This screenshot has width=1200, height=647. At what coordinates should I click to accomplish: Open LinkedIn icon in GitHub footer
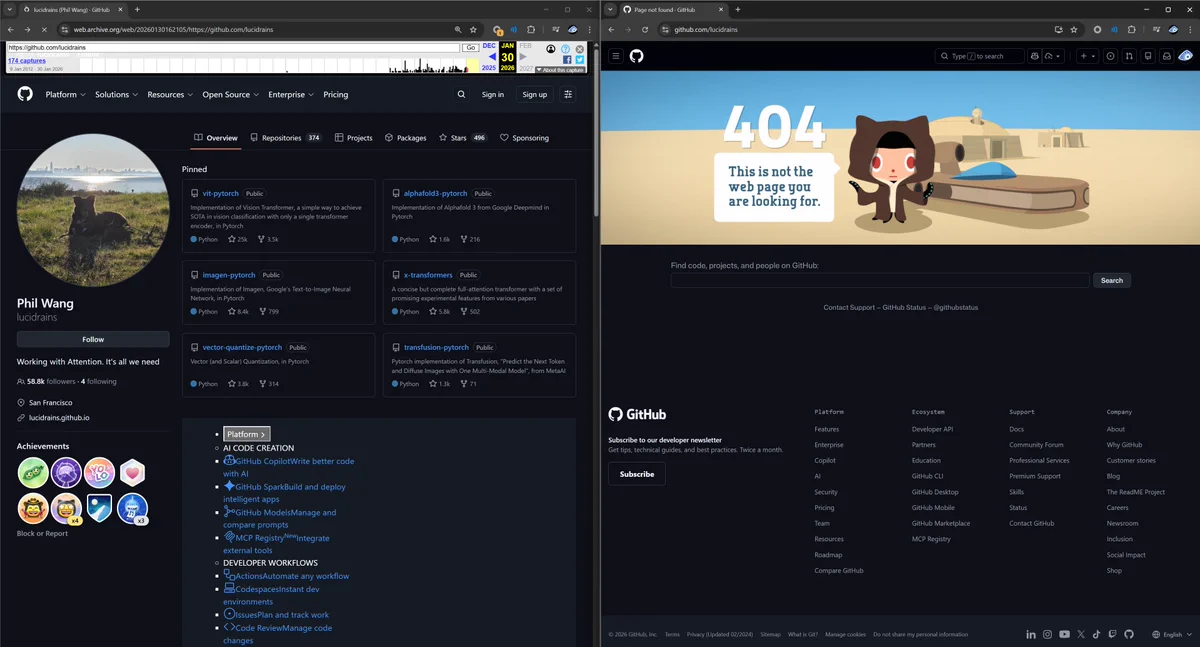click(1031, 634)
